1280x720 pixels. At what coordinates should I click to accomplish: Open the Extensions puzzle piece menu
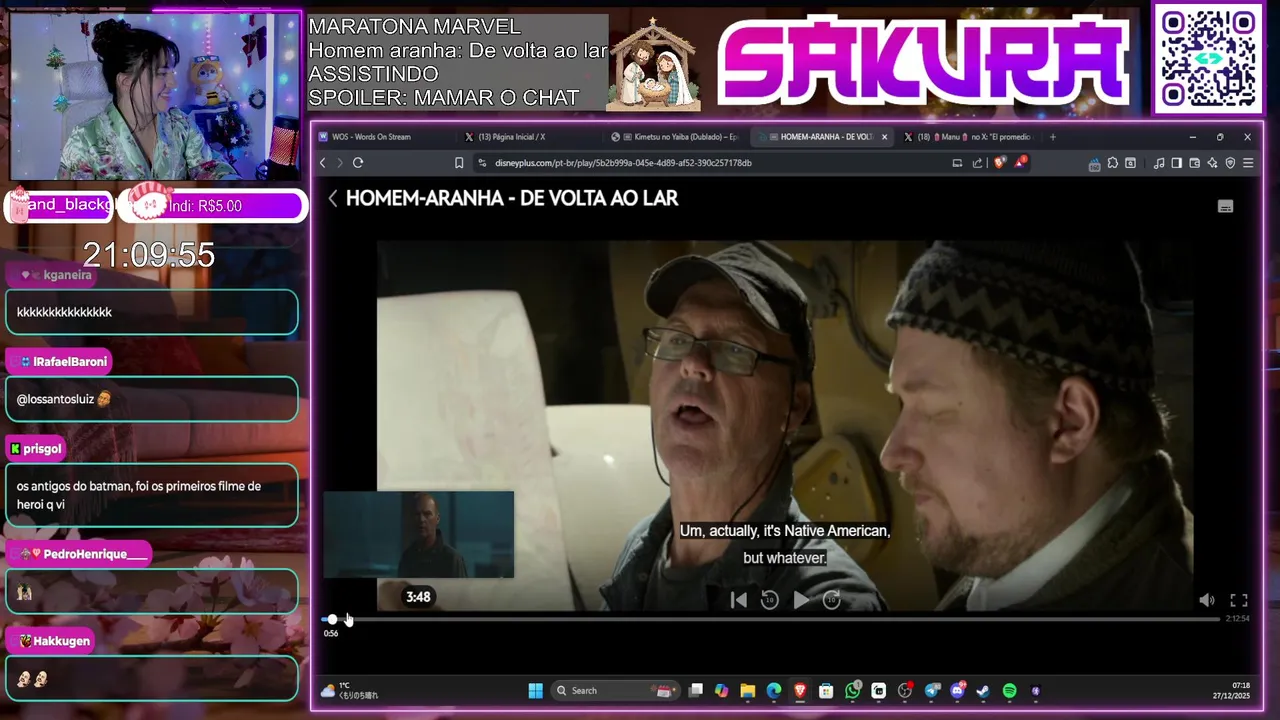[1112, 163]
